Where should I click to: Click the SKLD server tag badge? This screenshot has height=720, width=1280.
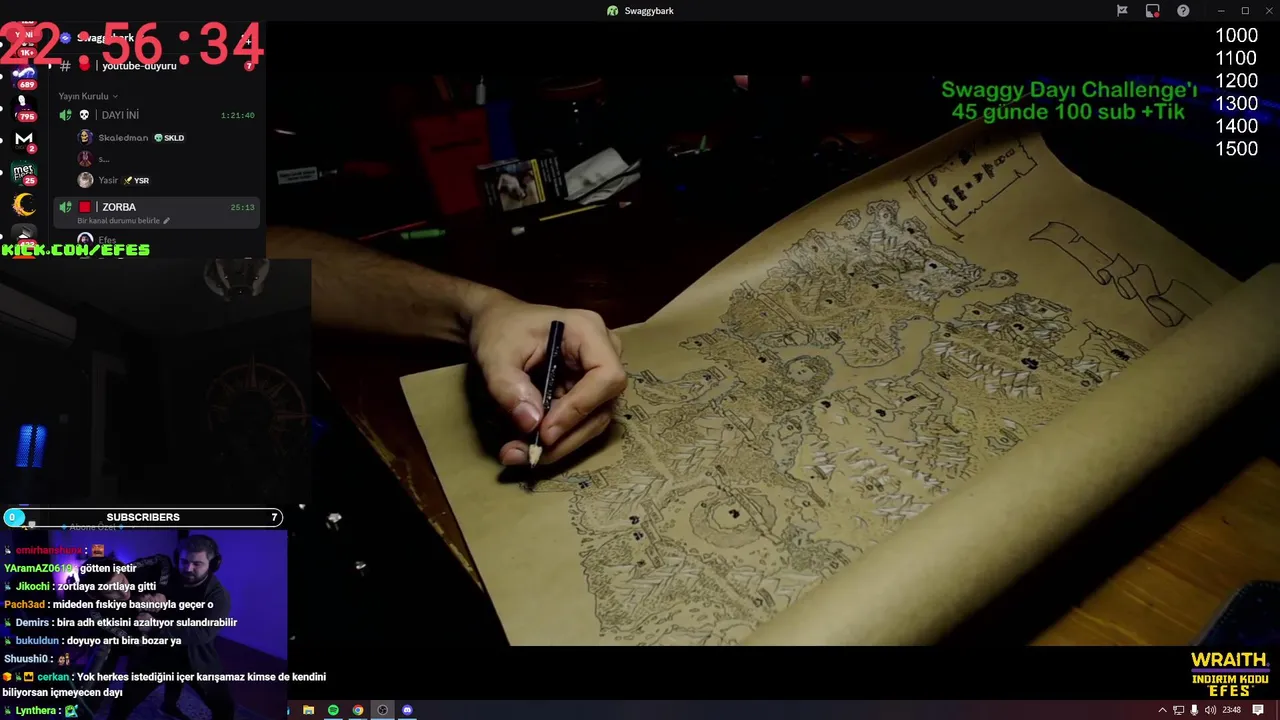169,138
